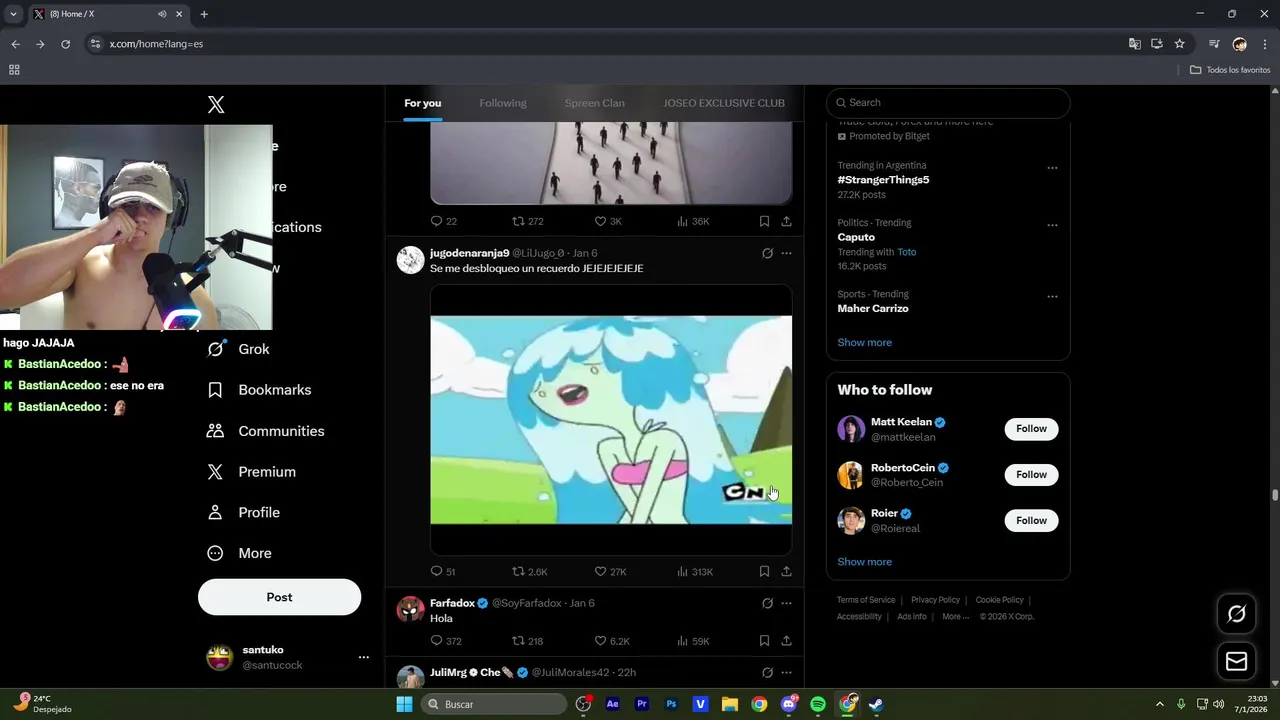Like the post with 3K likes
Viewport: 1280px width, 720px height.
[x=608, y=221]
